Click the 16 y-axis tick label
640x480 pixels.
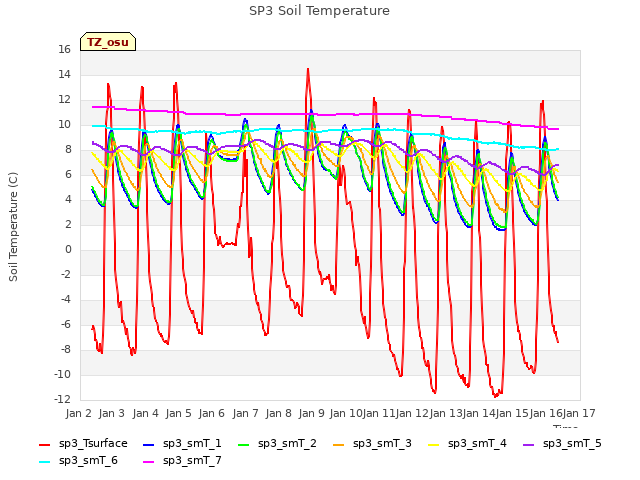(64, 49)
